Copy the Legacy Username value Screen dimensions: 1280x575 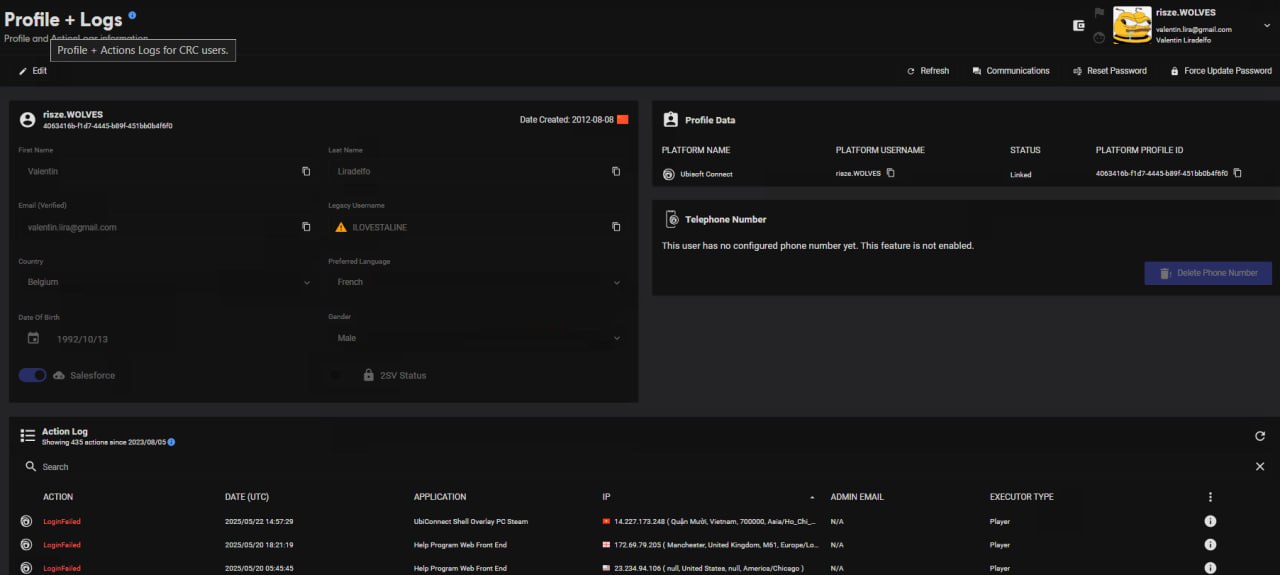616,227
